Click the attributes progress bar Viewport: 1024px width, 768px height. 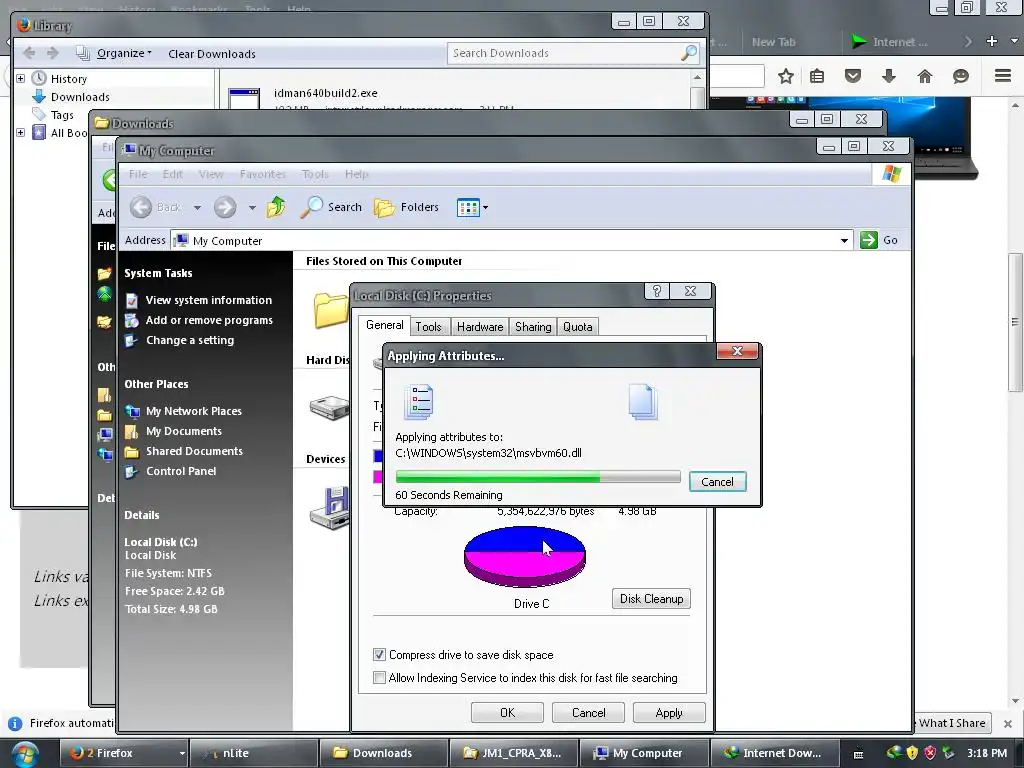[x=537, y=477]
